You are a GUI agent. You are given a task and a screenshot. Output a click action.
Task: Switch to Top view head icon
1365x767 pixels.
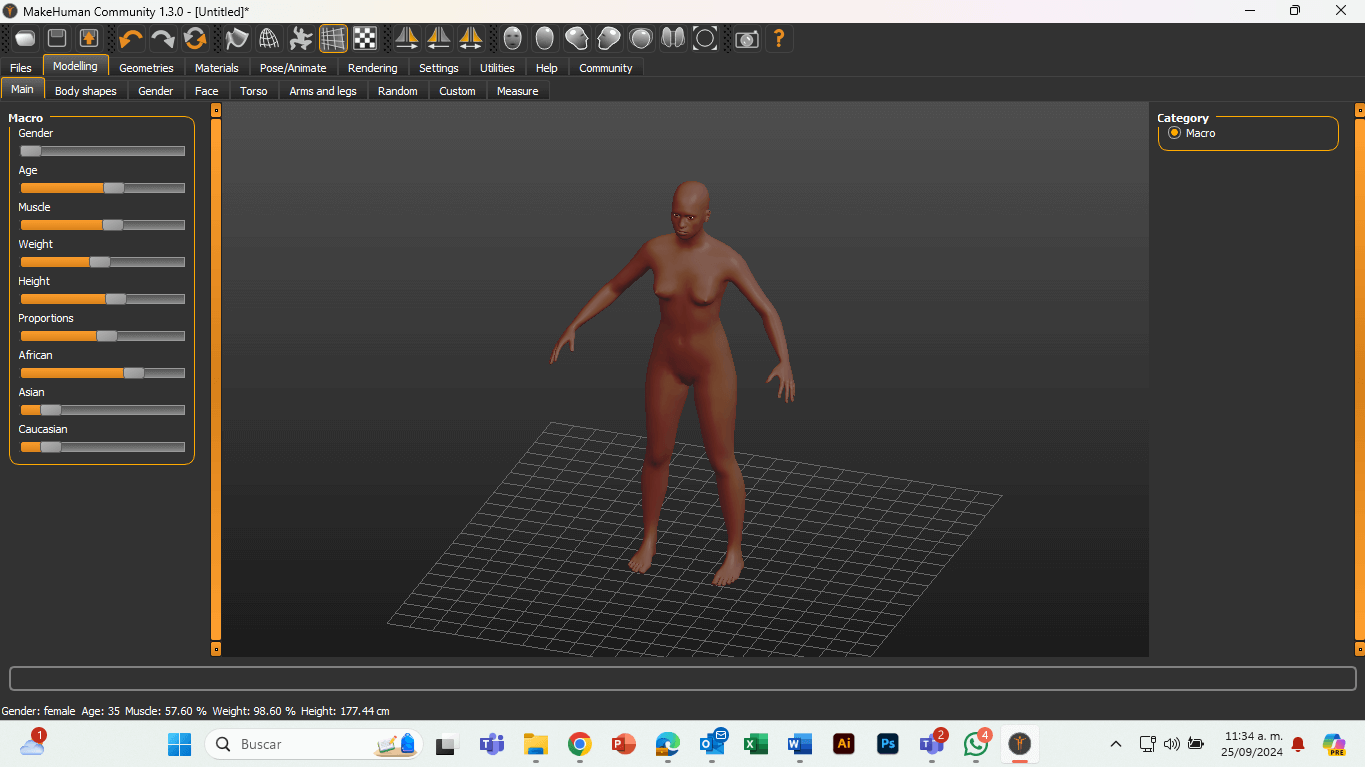pos(641,39)
